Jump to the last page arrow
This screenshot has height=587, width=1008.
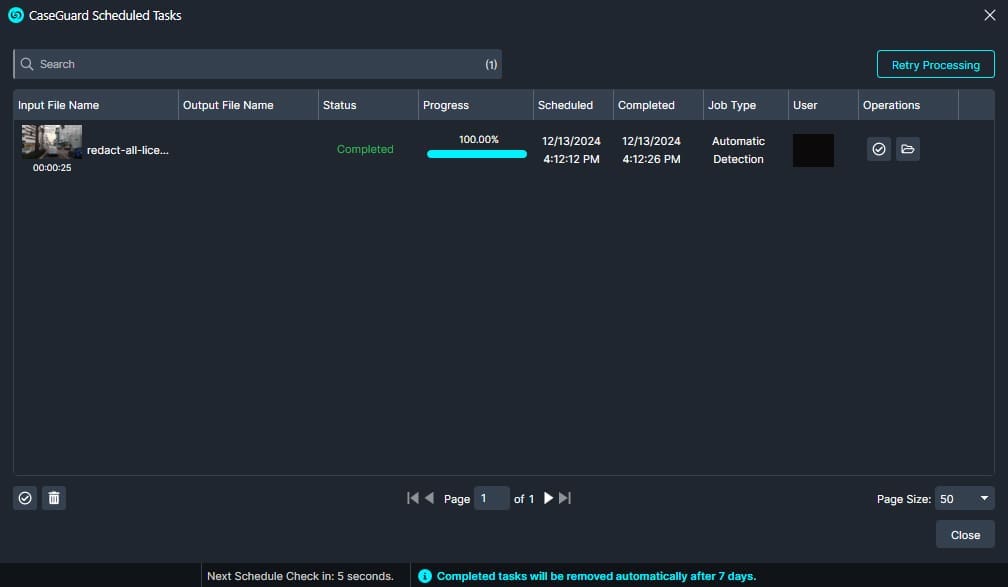point(564,497)
